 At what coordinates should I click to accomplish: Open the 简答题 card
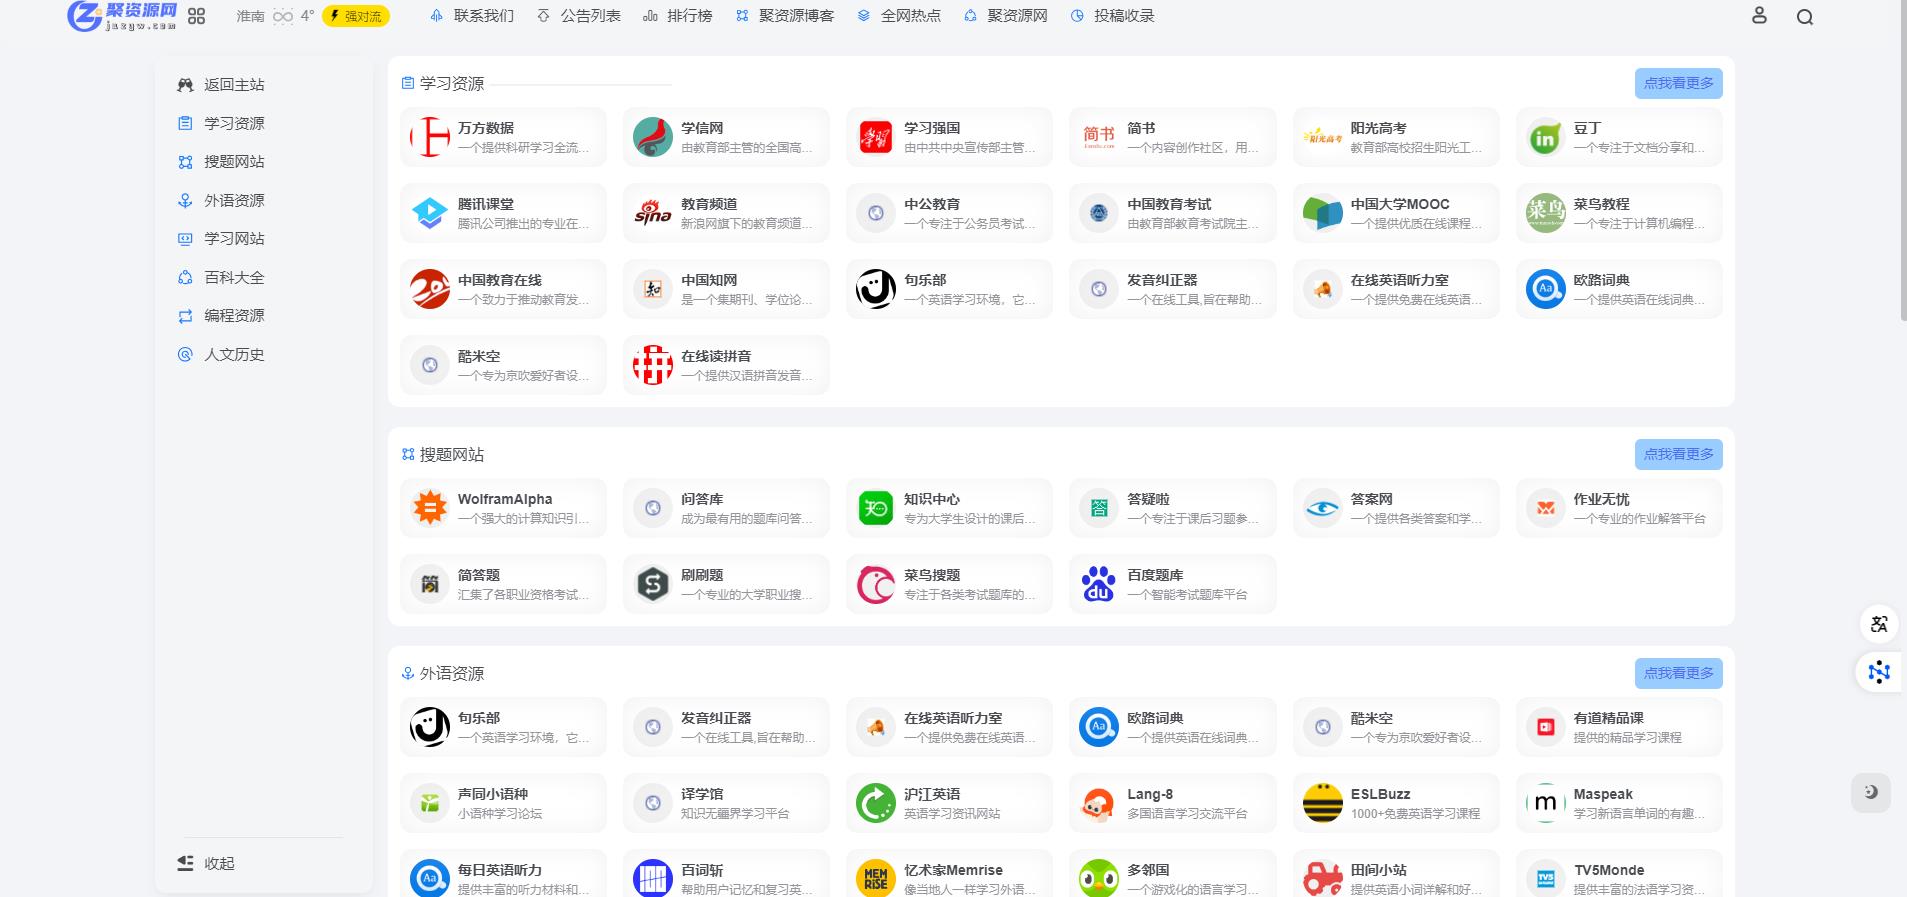point(503,584)
